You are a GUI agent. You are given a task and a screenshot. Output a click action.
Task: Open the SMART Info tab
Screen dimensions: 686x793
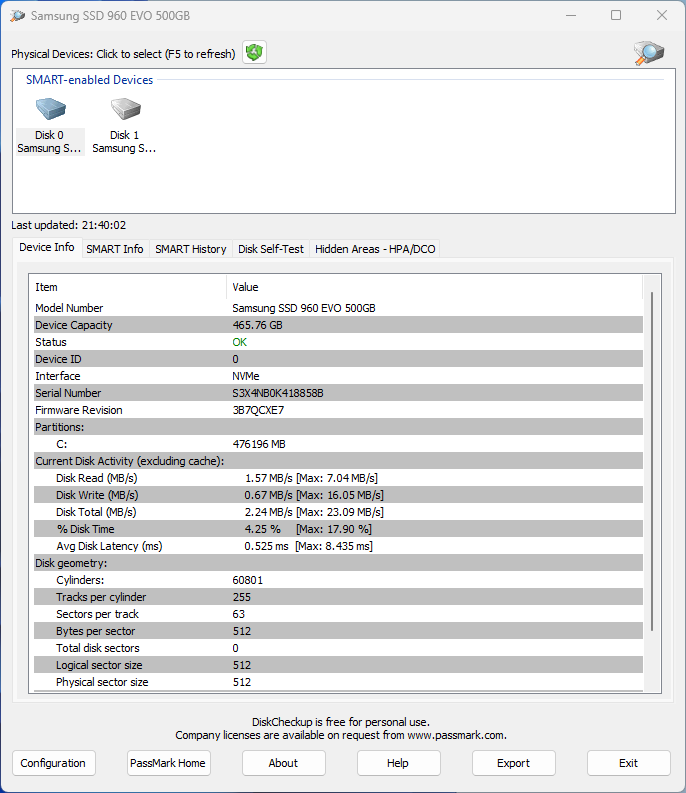pos(115,249)
